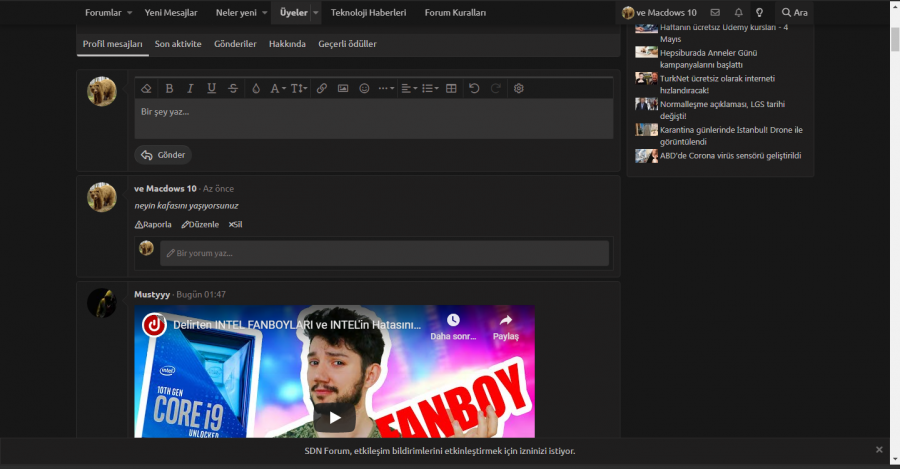Image resolution: width=900 pixels, height=469 pixels.
Task: Open the video title 'Delirten INTEL FANBOYLARI'
Action: (297, 325)
